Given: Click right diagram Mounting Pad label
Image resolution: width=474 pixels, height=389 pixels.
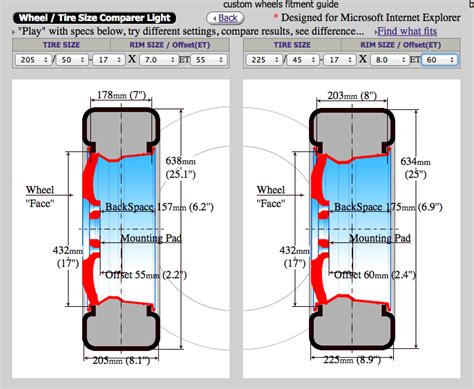Looking at the screenshot, I should coord(380,238).
